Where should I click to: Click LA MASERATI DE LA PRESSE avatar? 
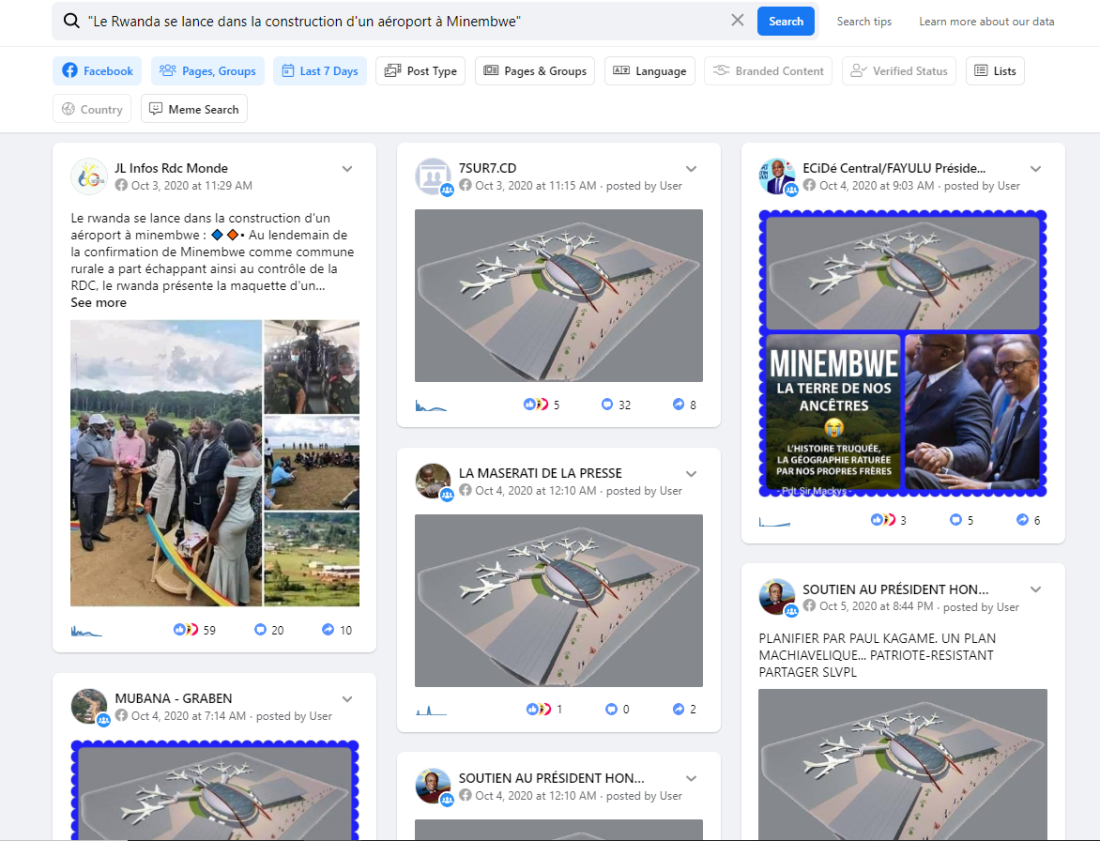[x=433, y=481]
